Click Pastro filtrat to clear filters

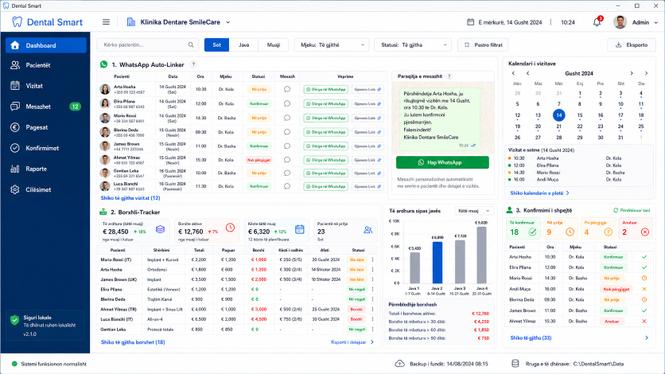[483, 45]
